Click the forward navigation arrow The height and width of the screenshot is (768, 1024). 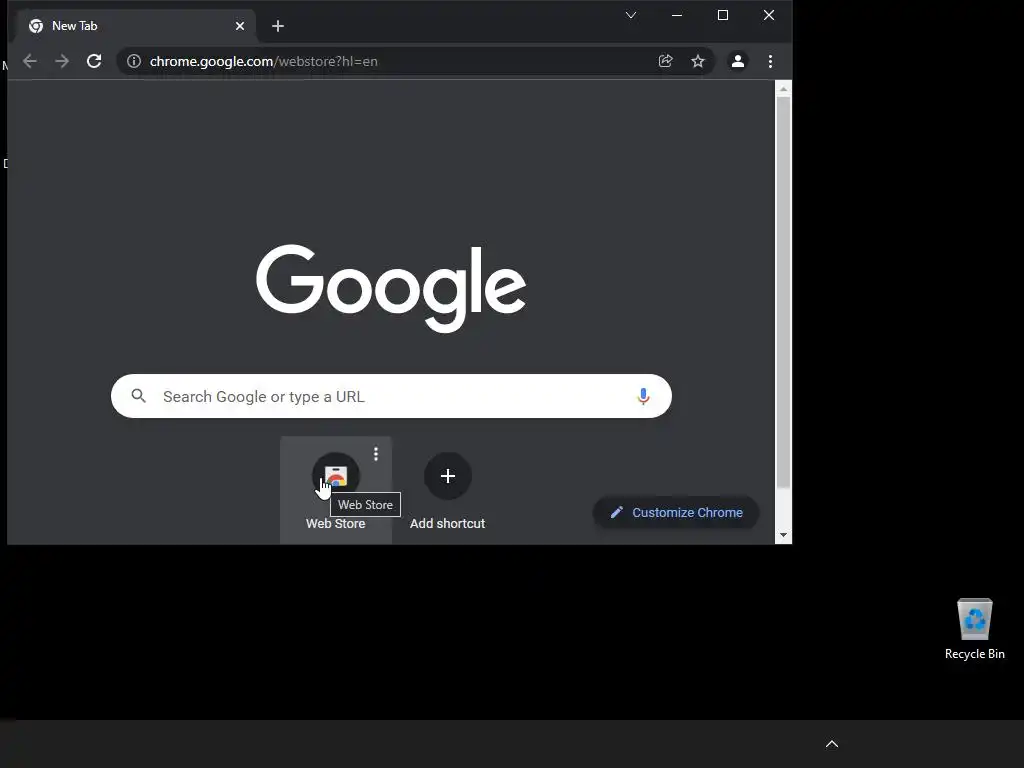62,61
